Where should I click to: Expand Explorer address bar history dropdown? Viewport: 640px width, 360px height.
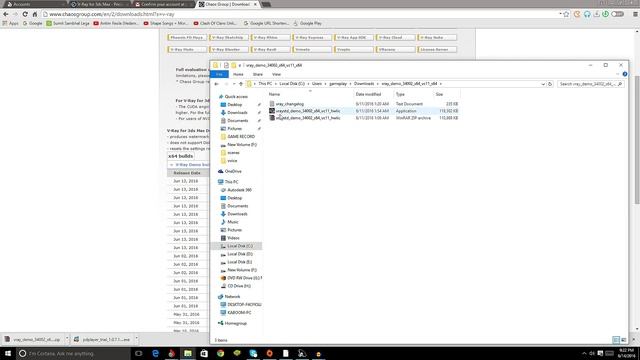coord(543,84)
